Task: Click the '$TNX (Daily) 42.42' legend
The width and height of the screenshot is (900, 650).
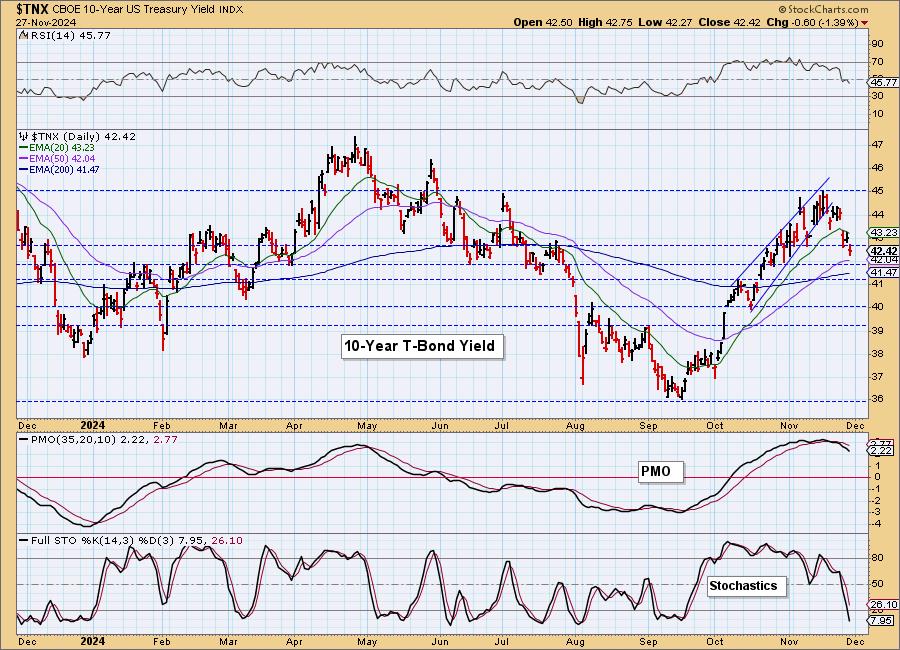Action: (x=83, y=137)
